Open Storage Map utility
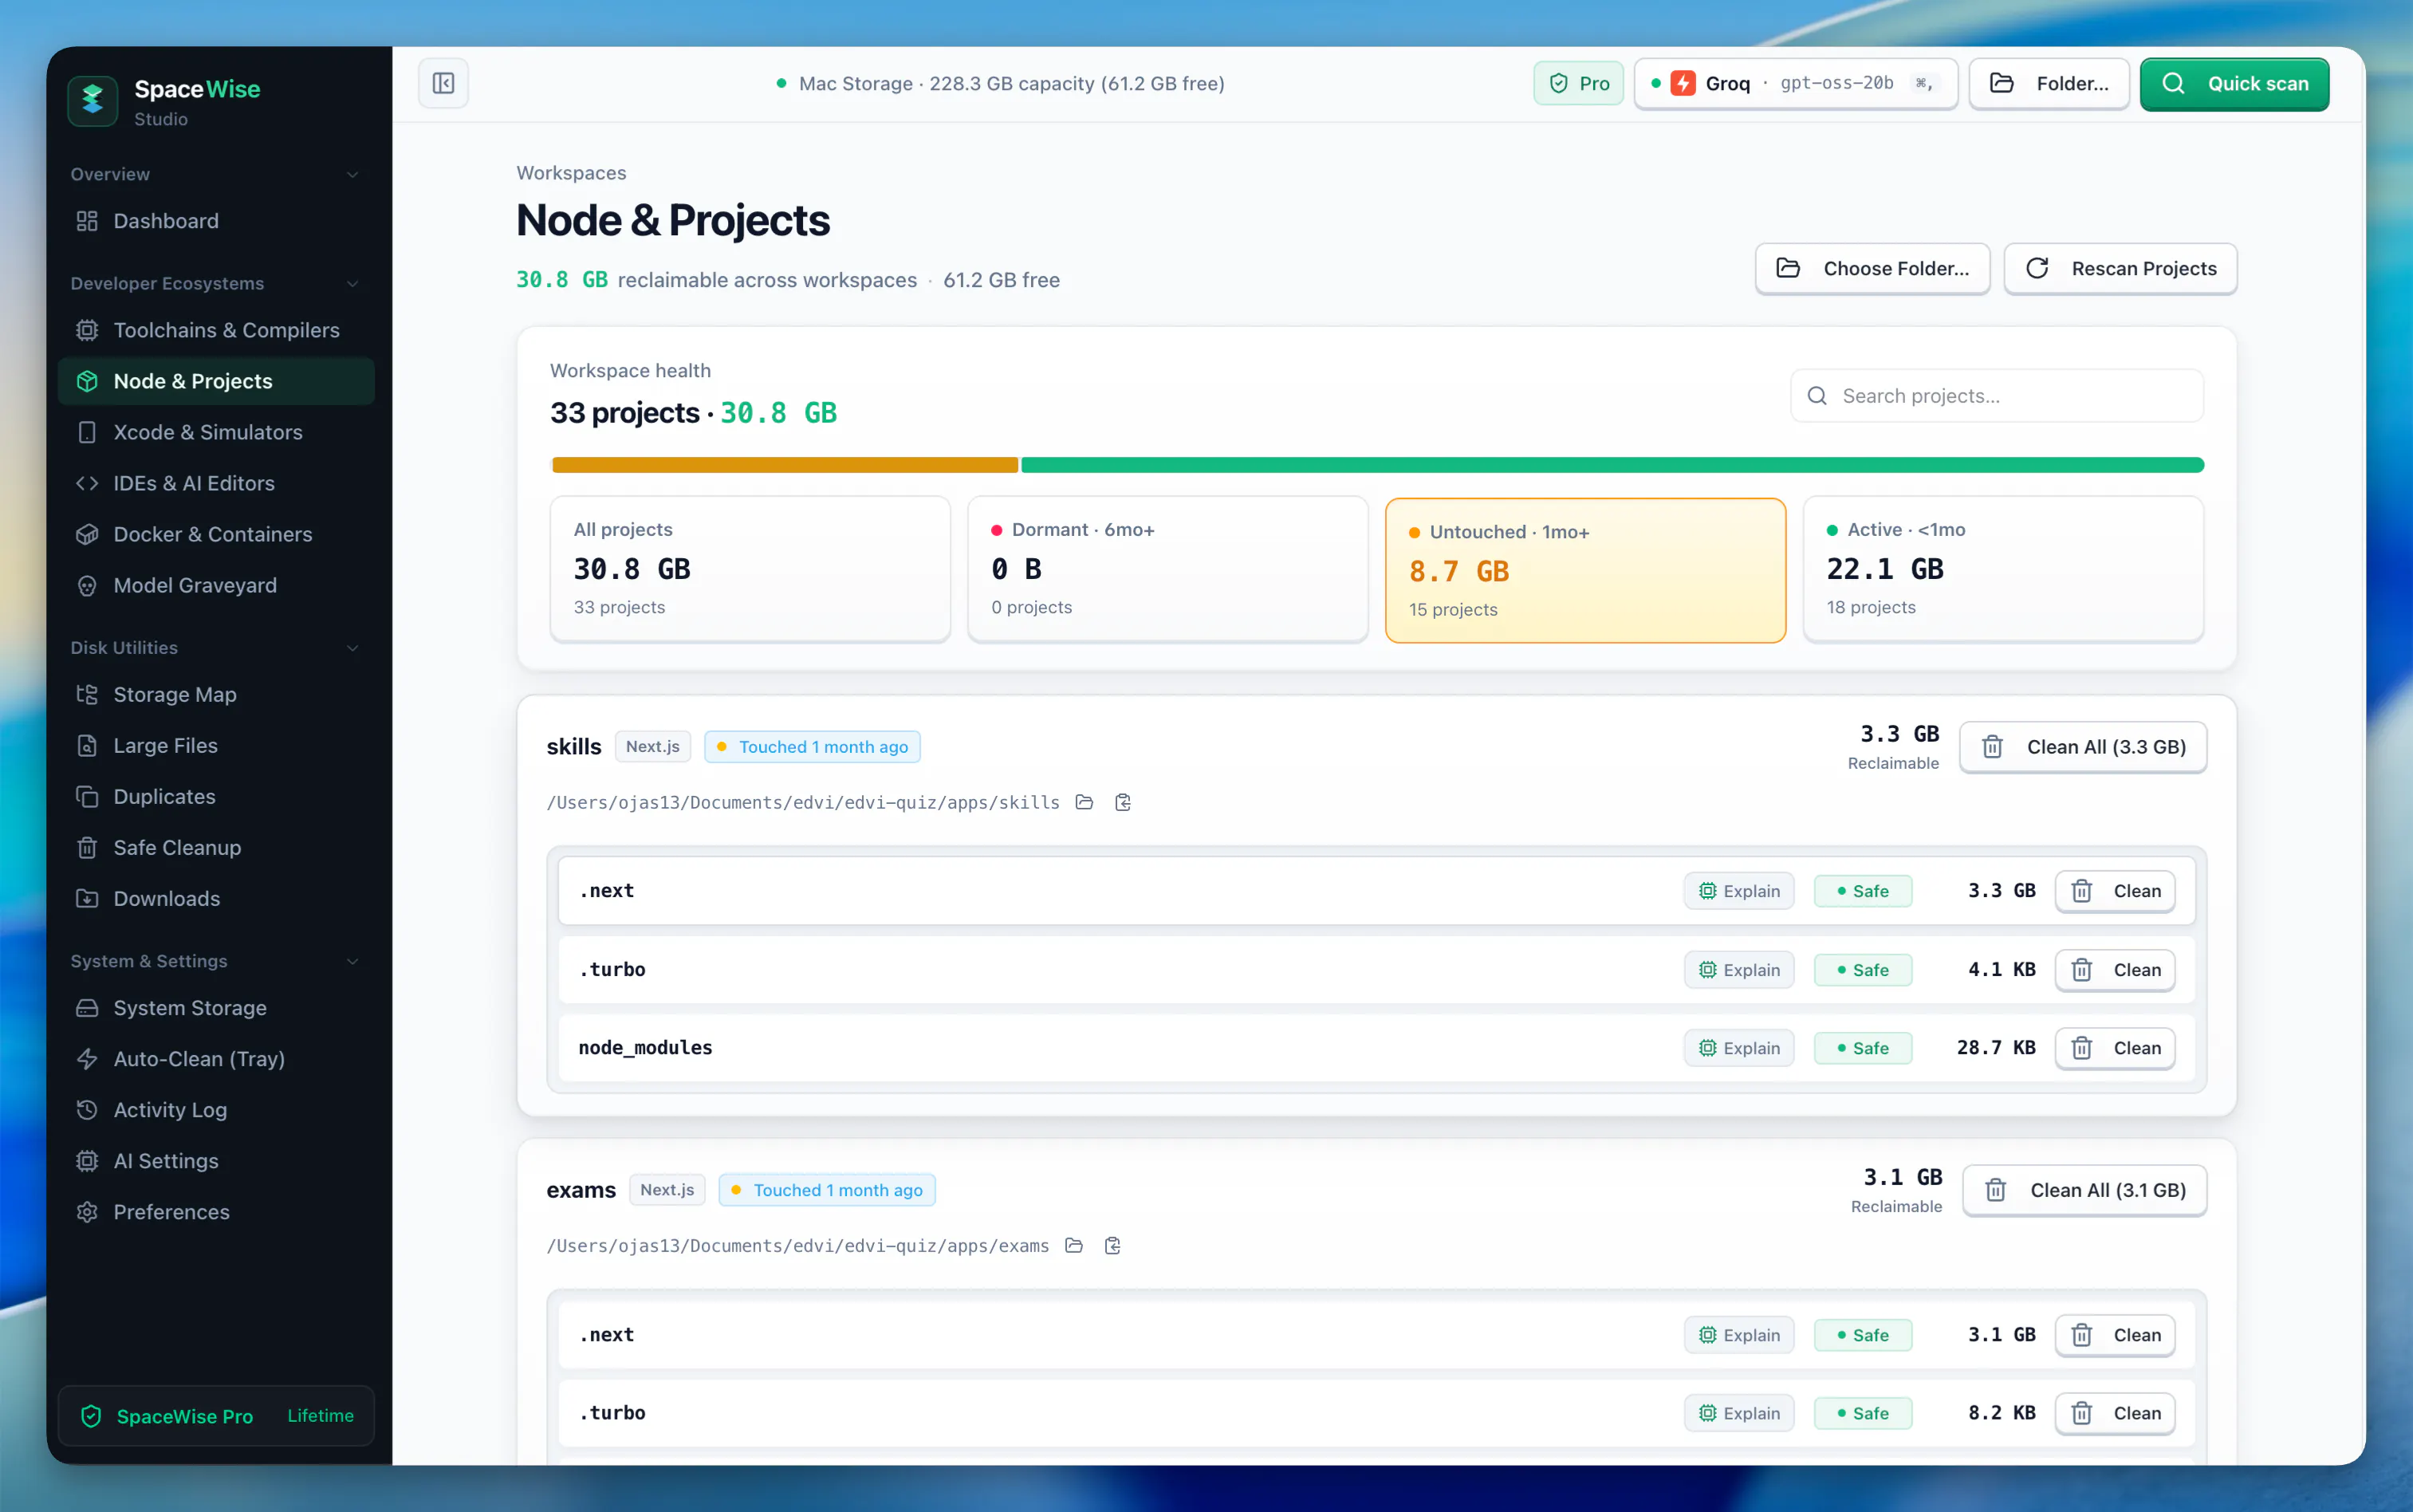The width and height of the screenshot is (2413, 1512). [216, 694]
